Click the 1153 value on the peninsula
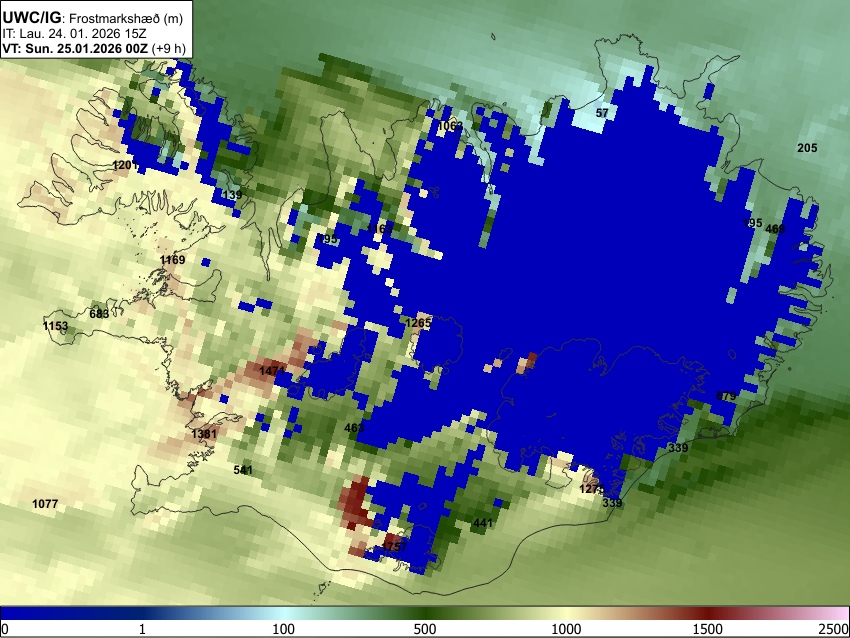This screenshot has width=850, height=638. [x=55, y=326]
